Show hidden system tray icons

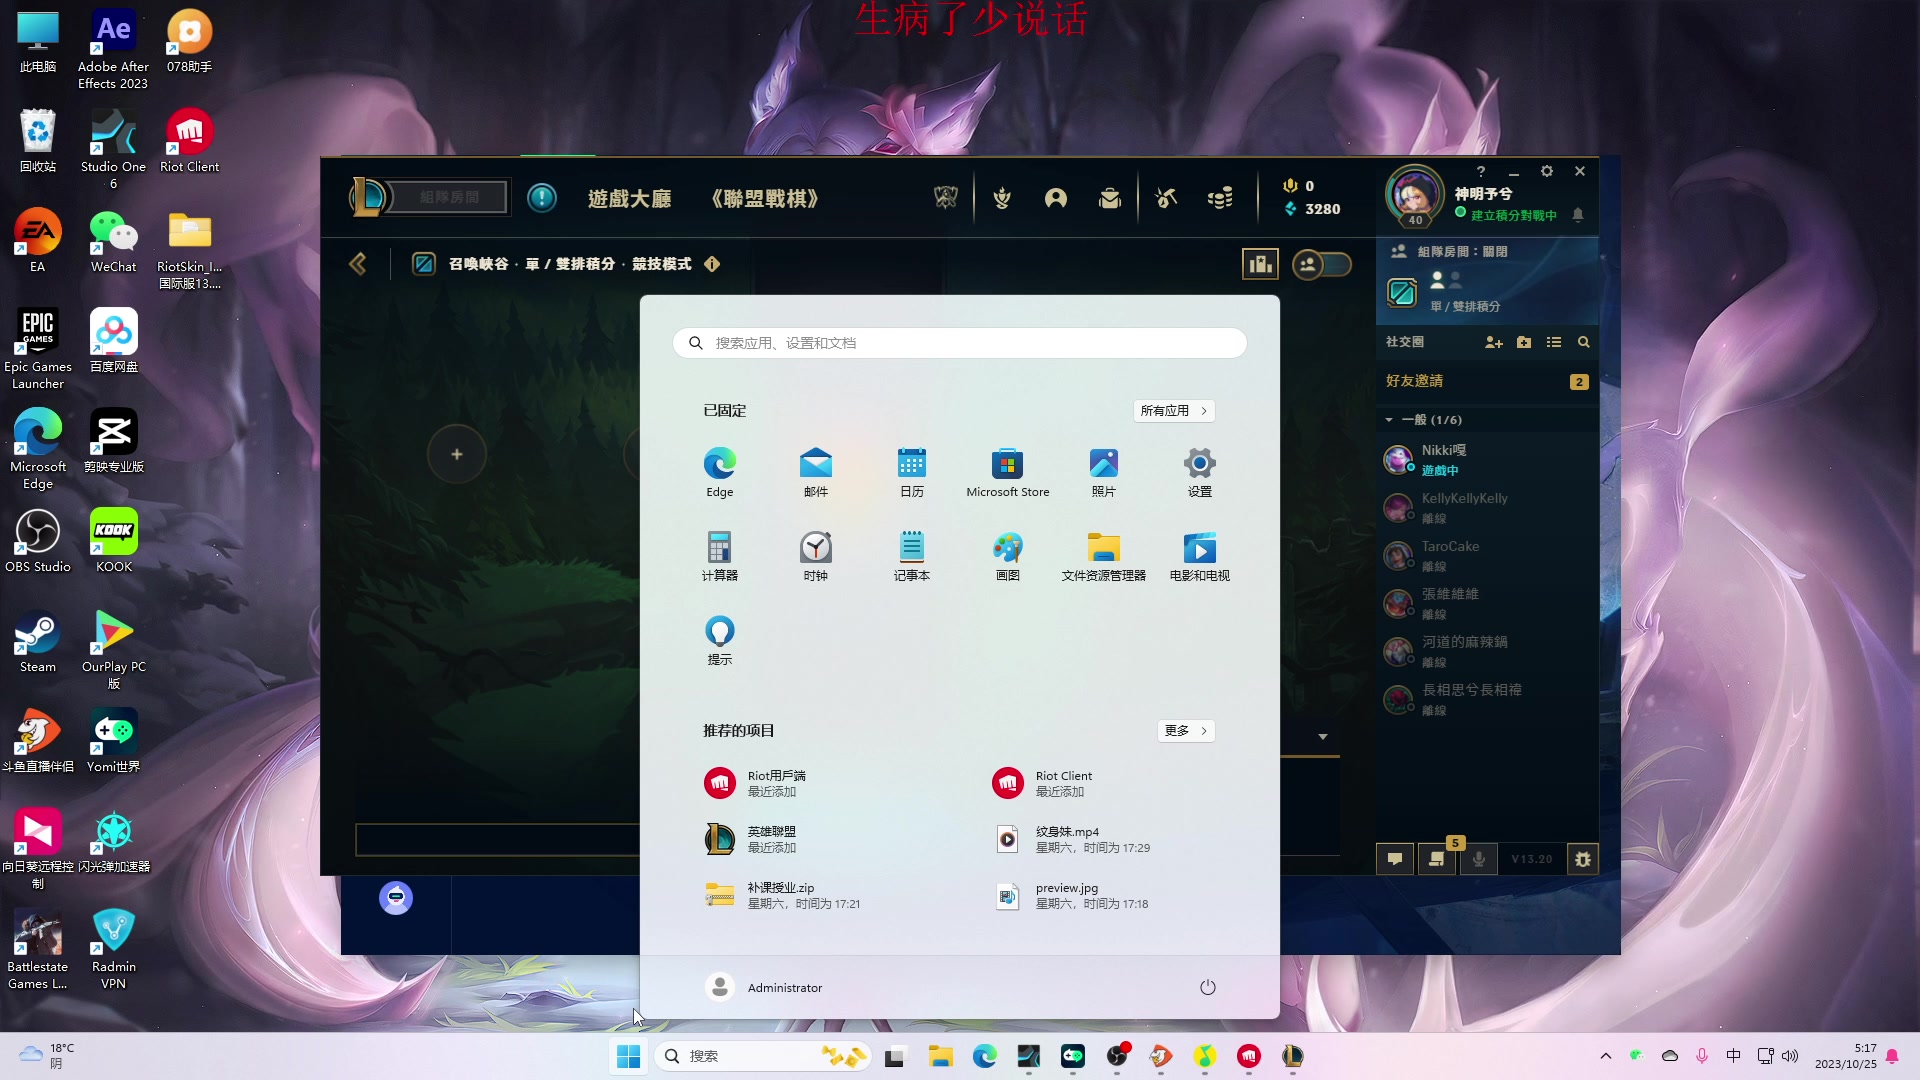click(1606, 1056)
